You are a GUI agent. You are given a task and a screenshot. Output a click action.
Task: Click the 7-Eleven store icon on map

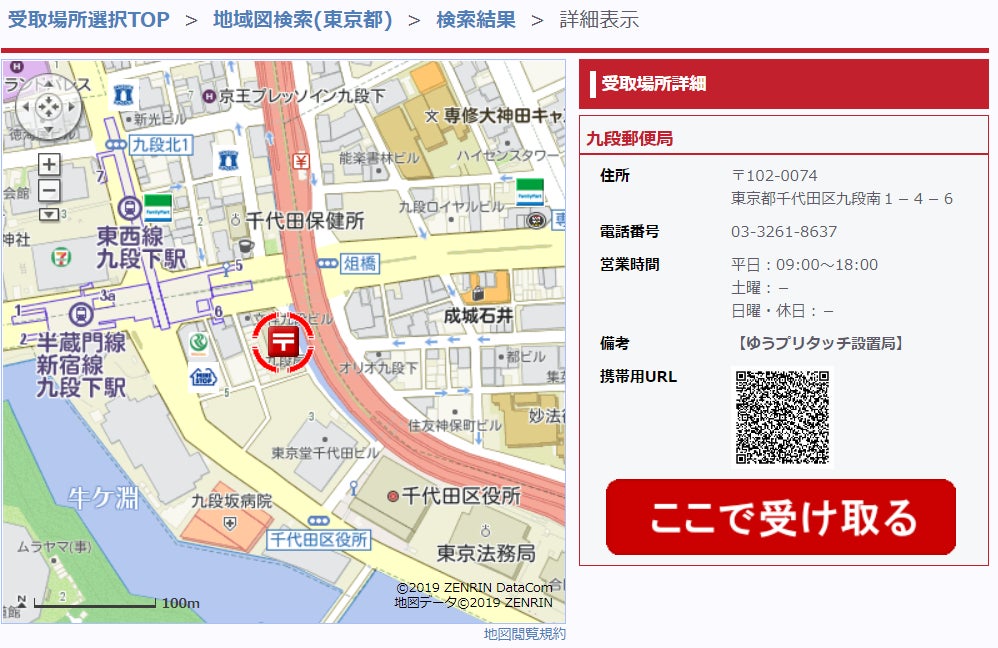pos(61,258)
